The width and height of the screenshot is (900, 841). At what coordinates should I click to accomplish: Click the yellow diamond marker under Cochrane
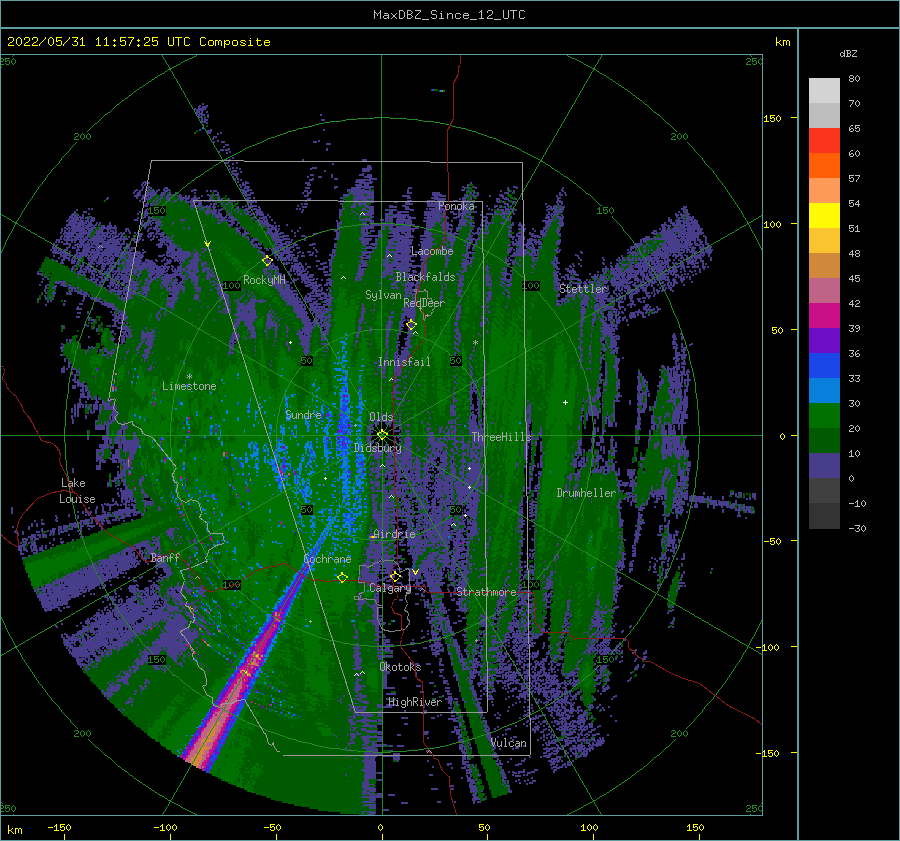(342, 577)
